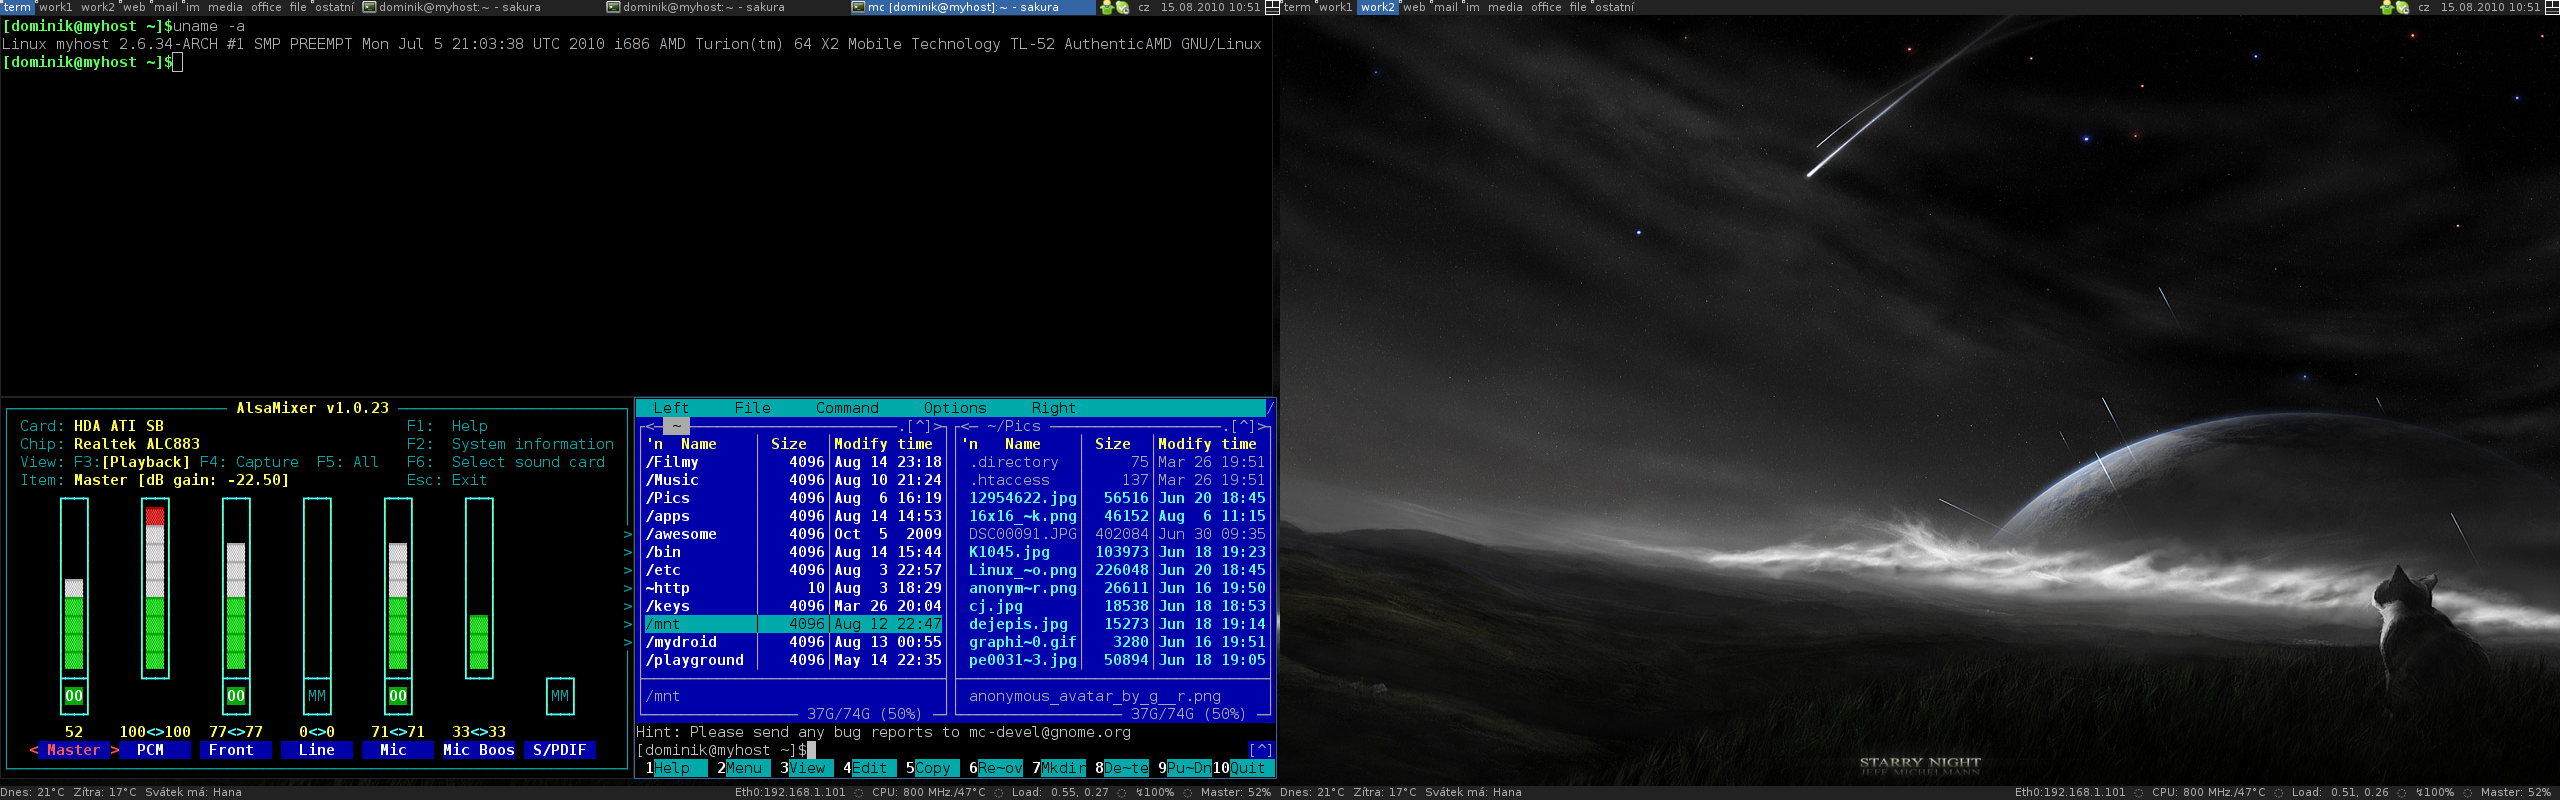This screenshot has width=2560, height=800.
Task: Click the green person tray icon on left monitor
Action: click(x=1107, y=7)
